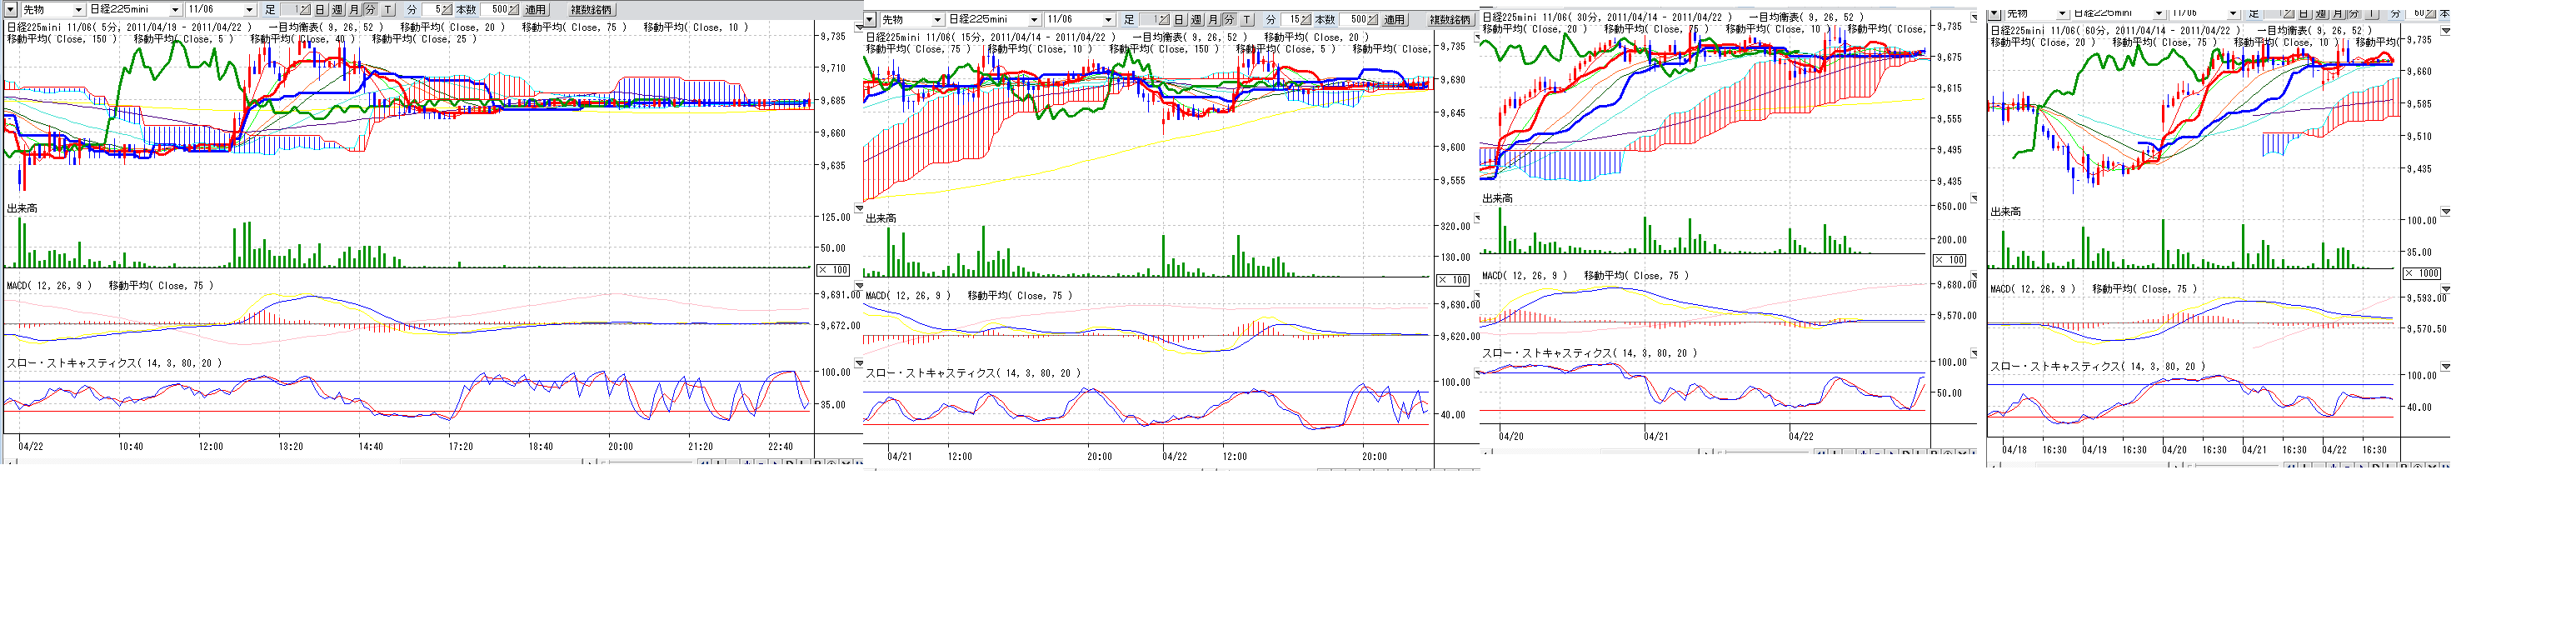This screenshot has width=2576, height=640.
Task: Click tick (T) button in 5-minute chart
Action: (x=388, y=10)
